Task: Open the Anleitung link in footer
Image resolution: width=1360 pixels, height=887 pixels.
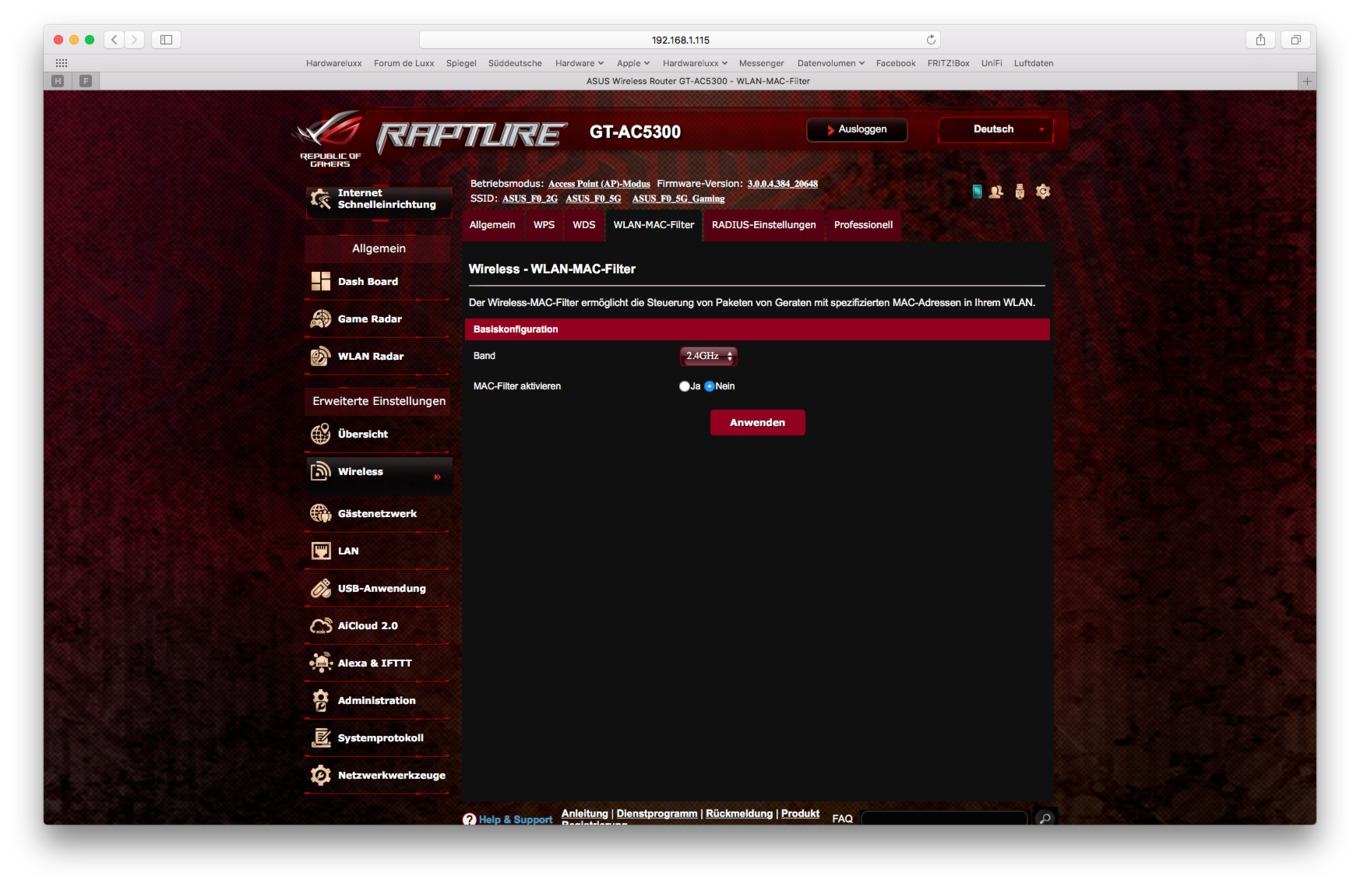Action: pos(585,813)
